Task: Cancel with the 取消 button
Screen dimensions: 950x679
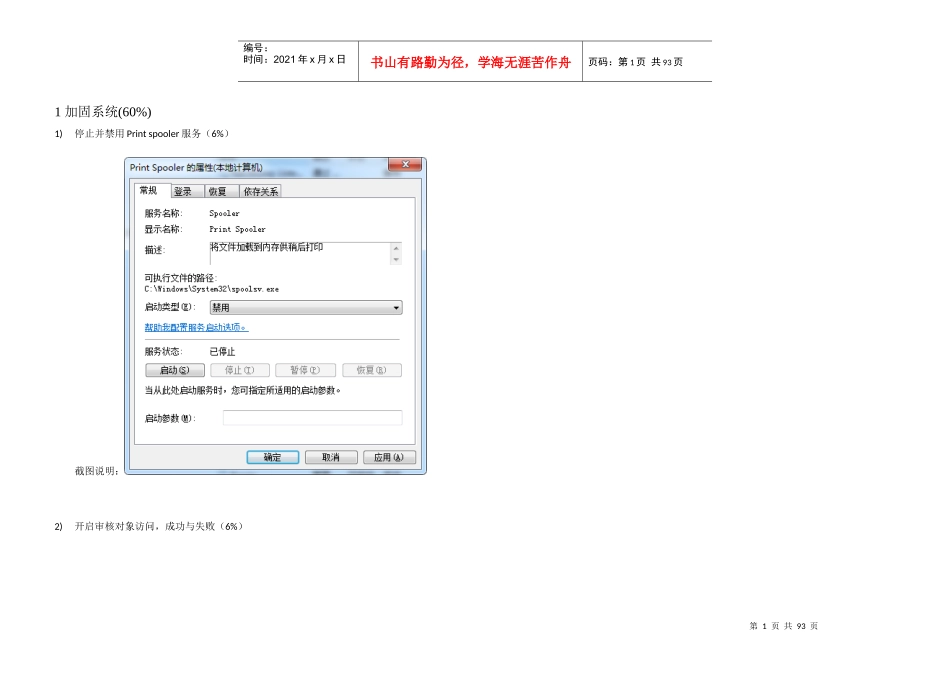Action: 331,457
